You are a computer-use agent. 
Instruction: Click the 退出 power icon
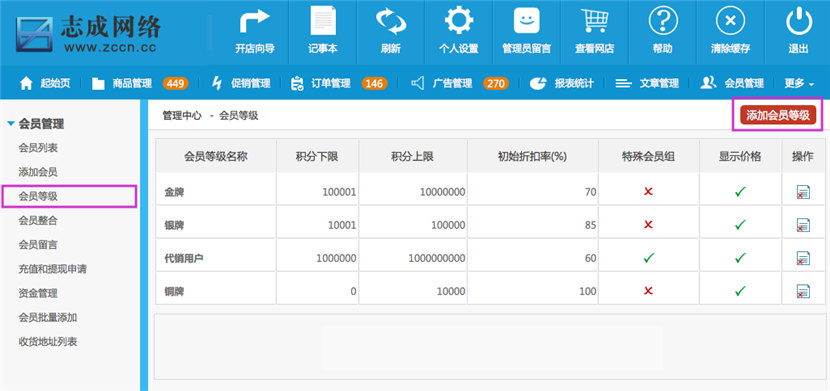(x=798, y=21)
